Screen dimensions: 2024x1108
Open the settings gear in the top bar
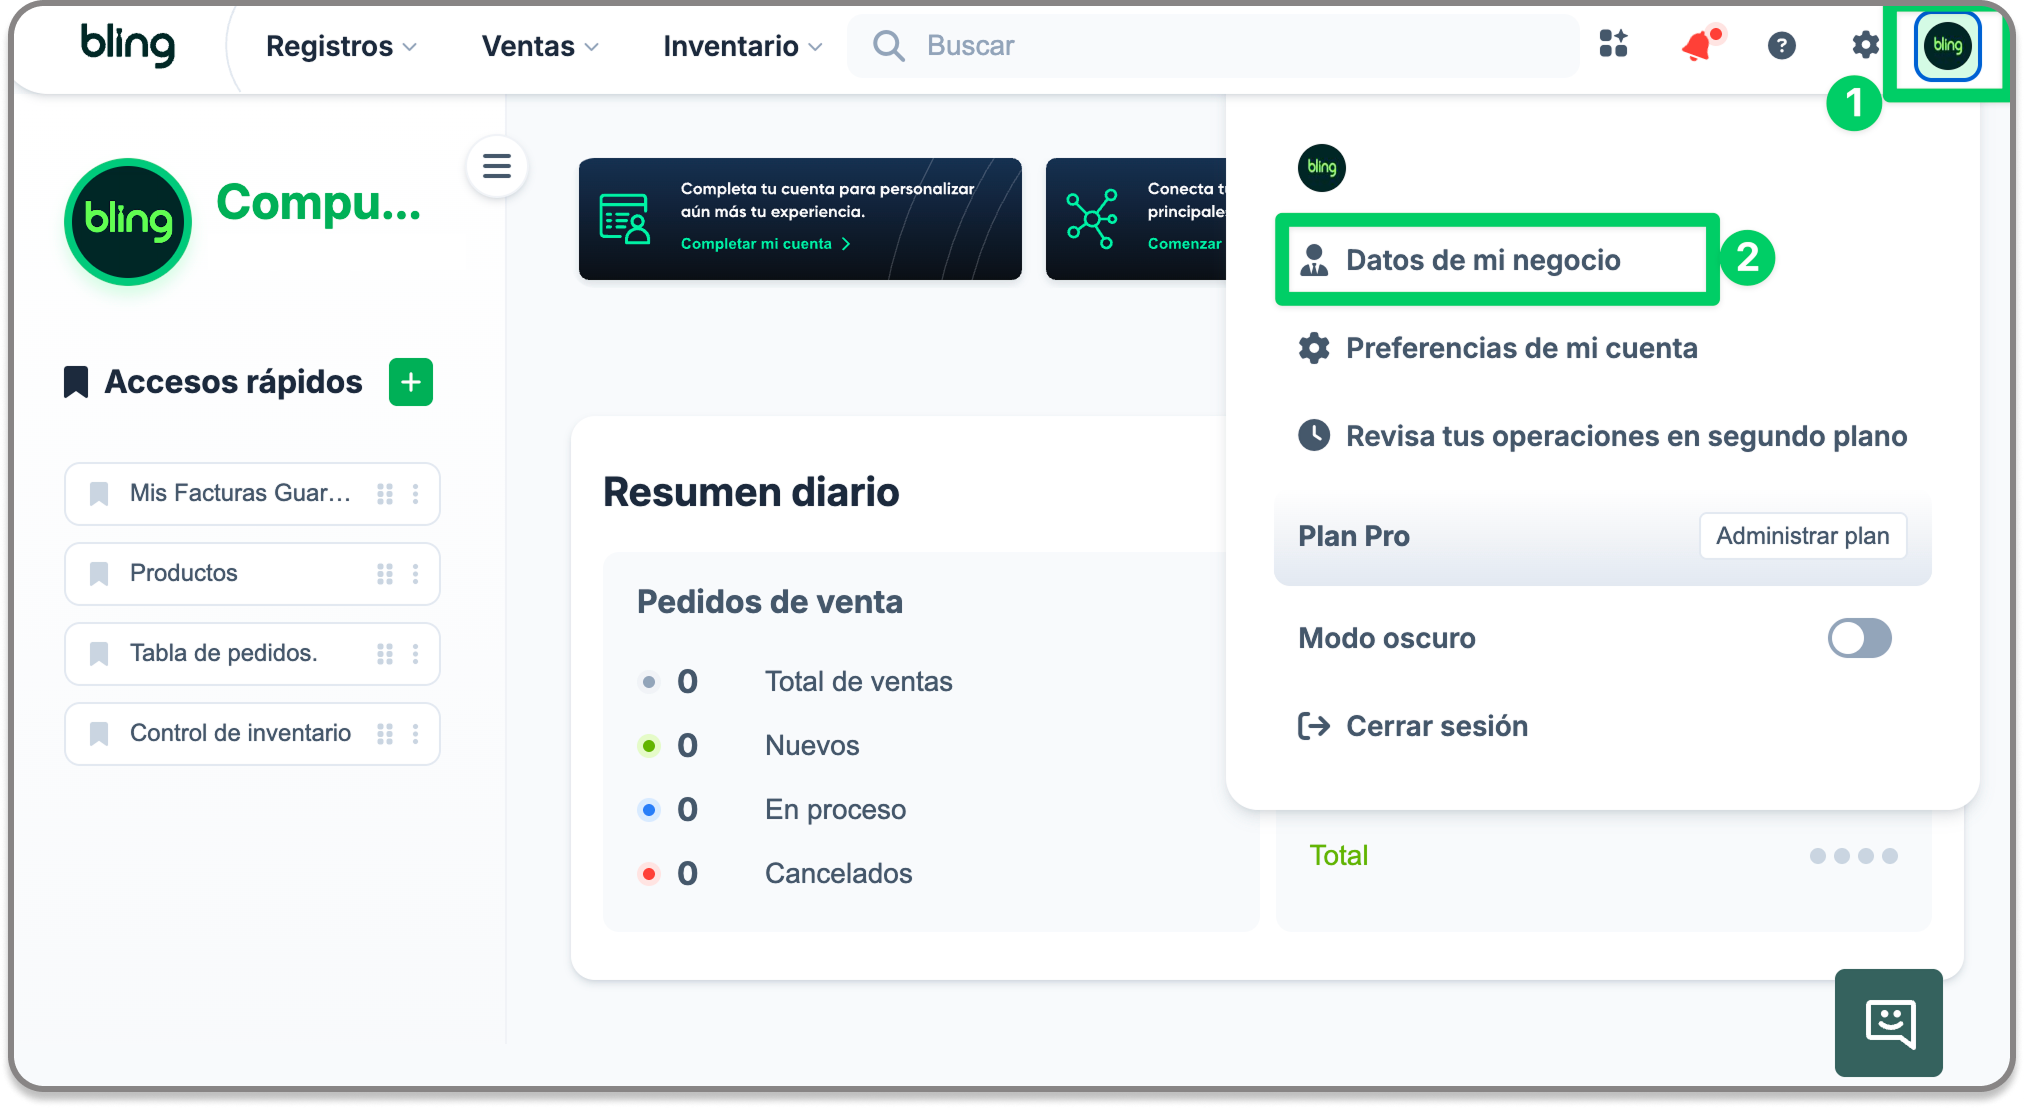click(1865, 45)
